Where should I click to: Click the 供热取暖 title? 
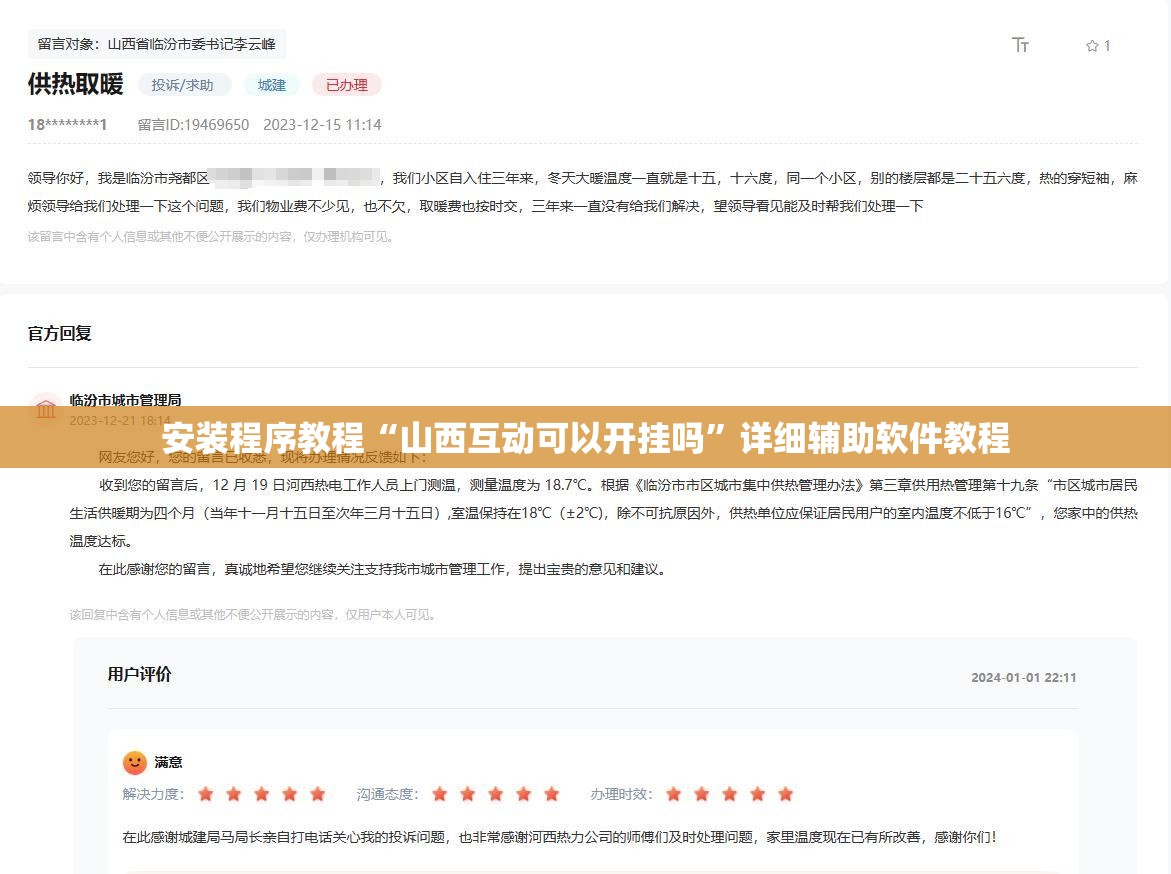tap(75, 84)
